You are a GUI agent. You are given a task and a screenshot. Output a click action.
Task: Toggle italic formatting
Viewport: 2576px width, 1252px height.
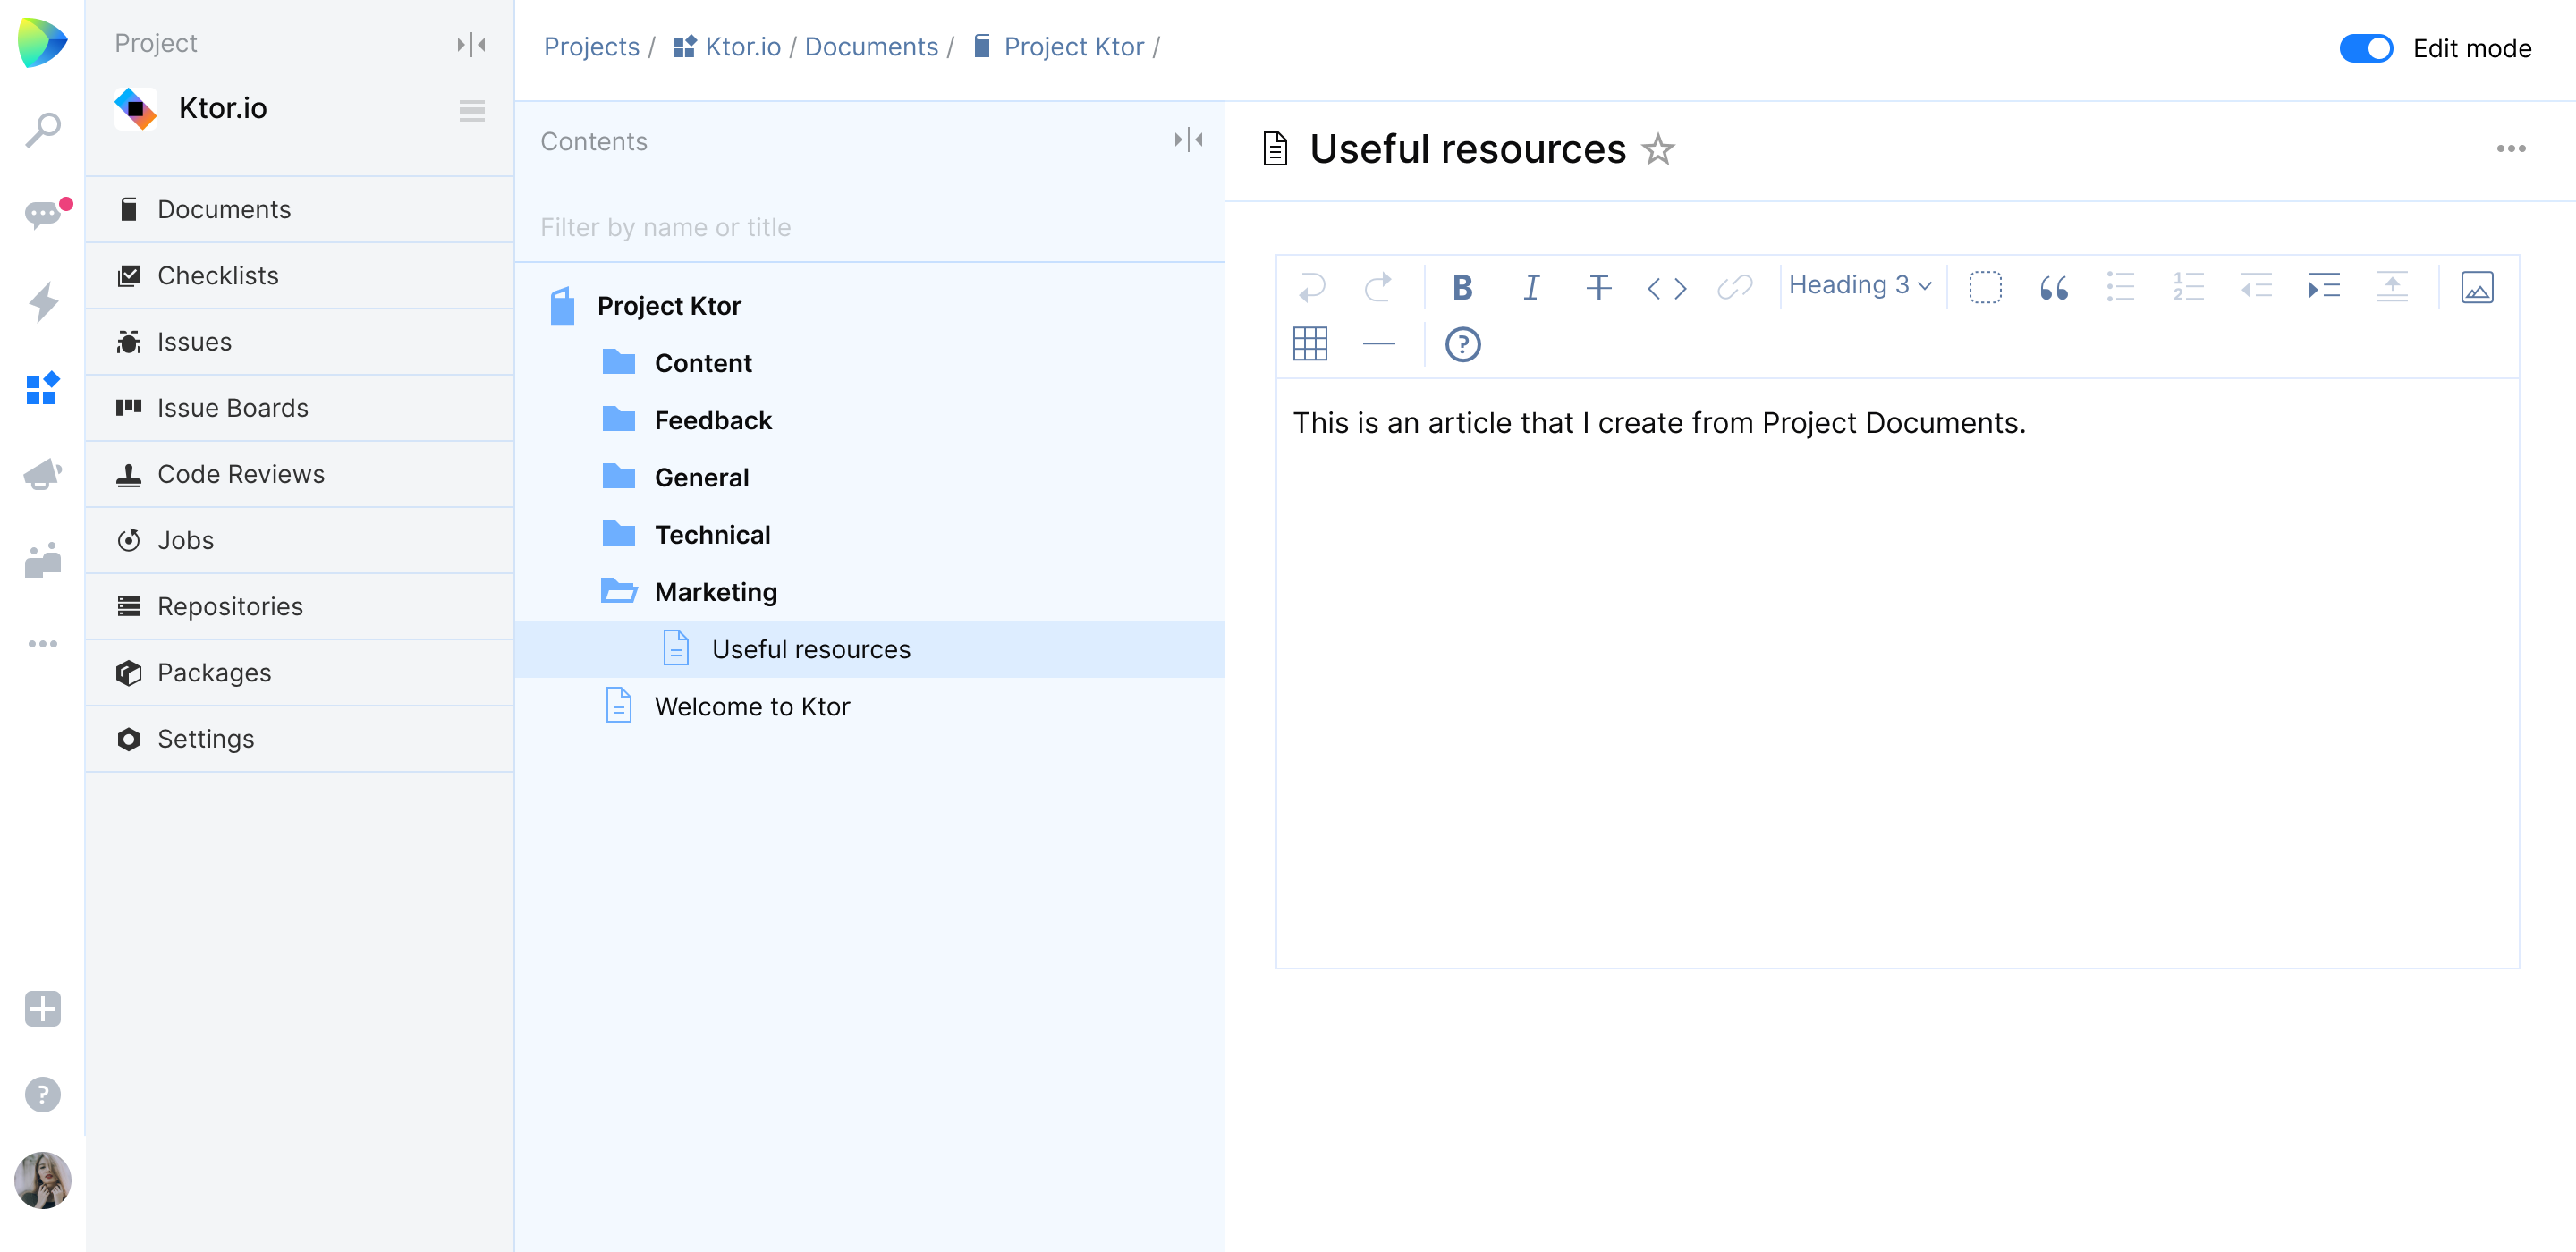[1530, 287]
